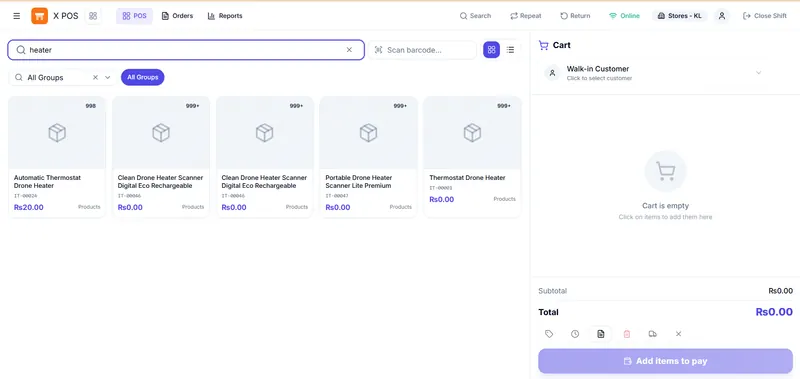This screenshot has height=379, width=800.
Task: Click the X icon in cart actions
Action: (x=679, y=334)
